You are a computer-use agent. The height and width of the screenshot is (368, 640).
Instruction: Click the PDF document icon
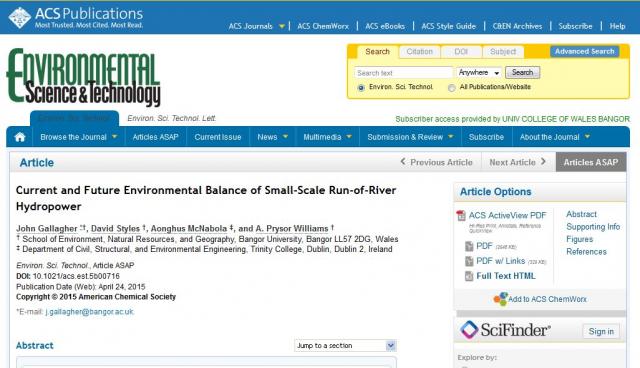469,246
